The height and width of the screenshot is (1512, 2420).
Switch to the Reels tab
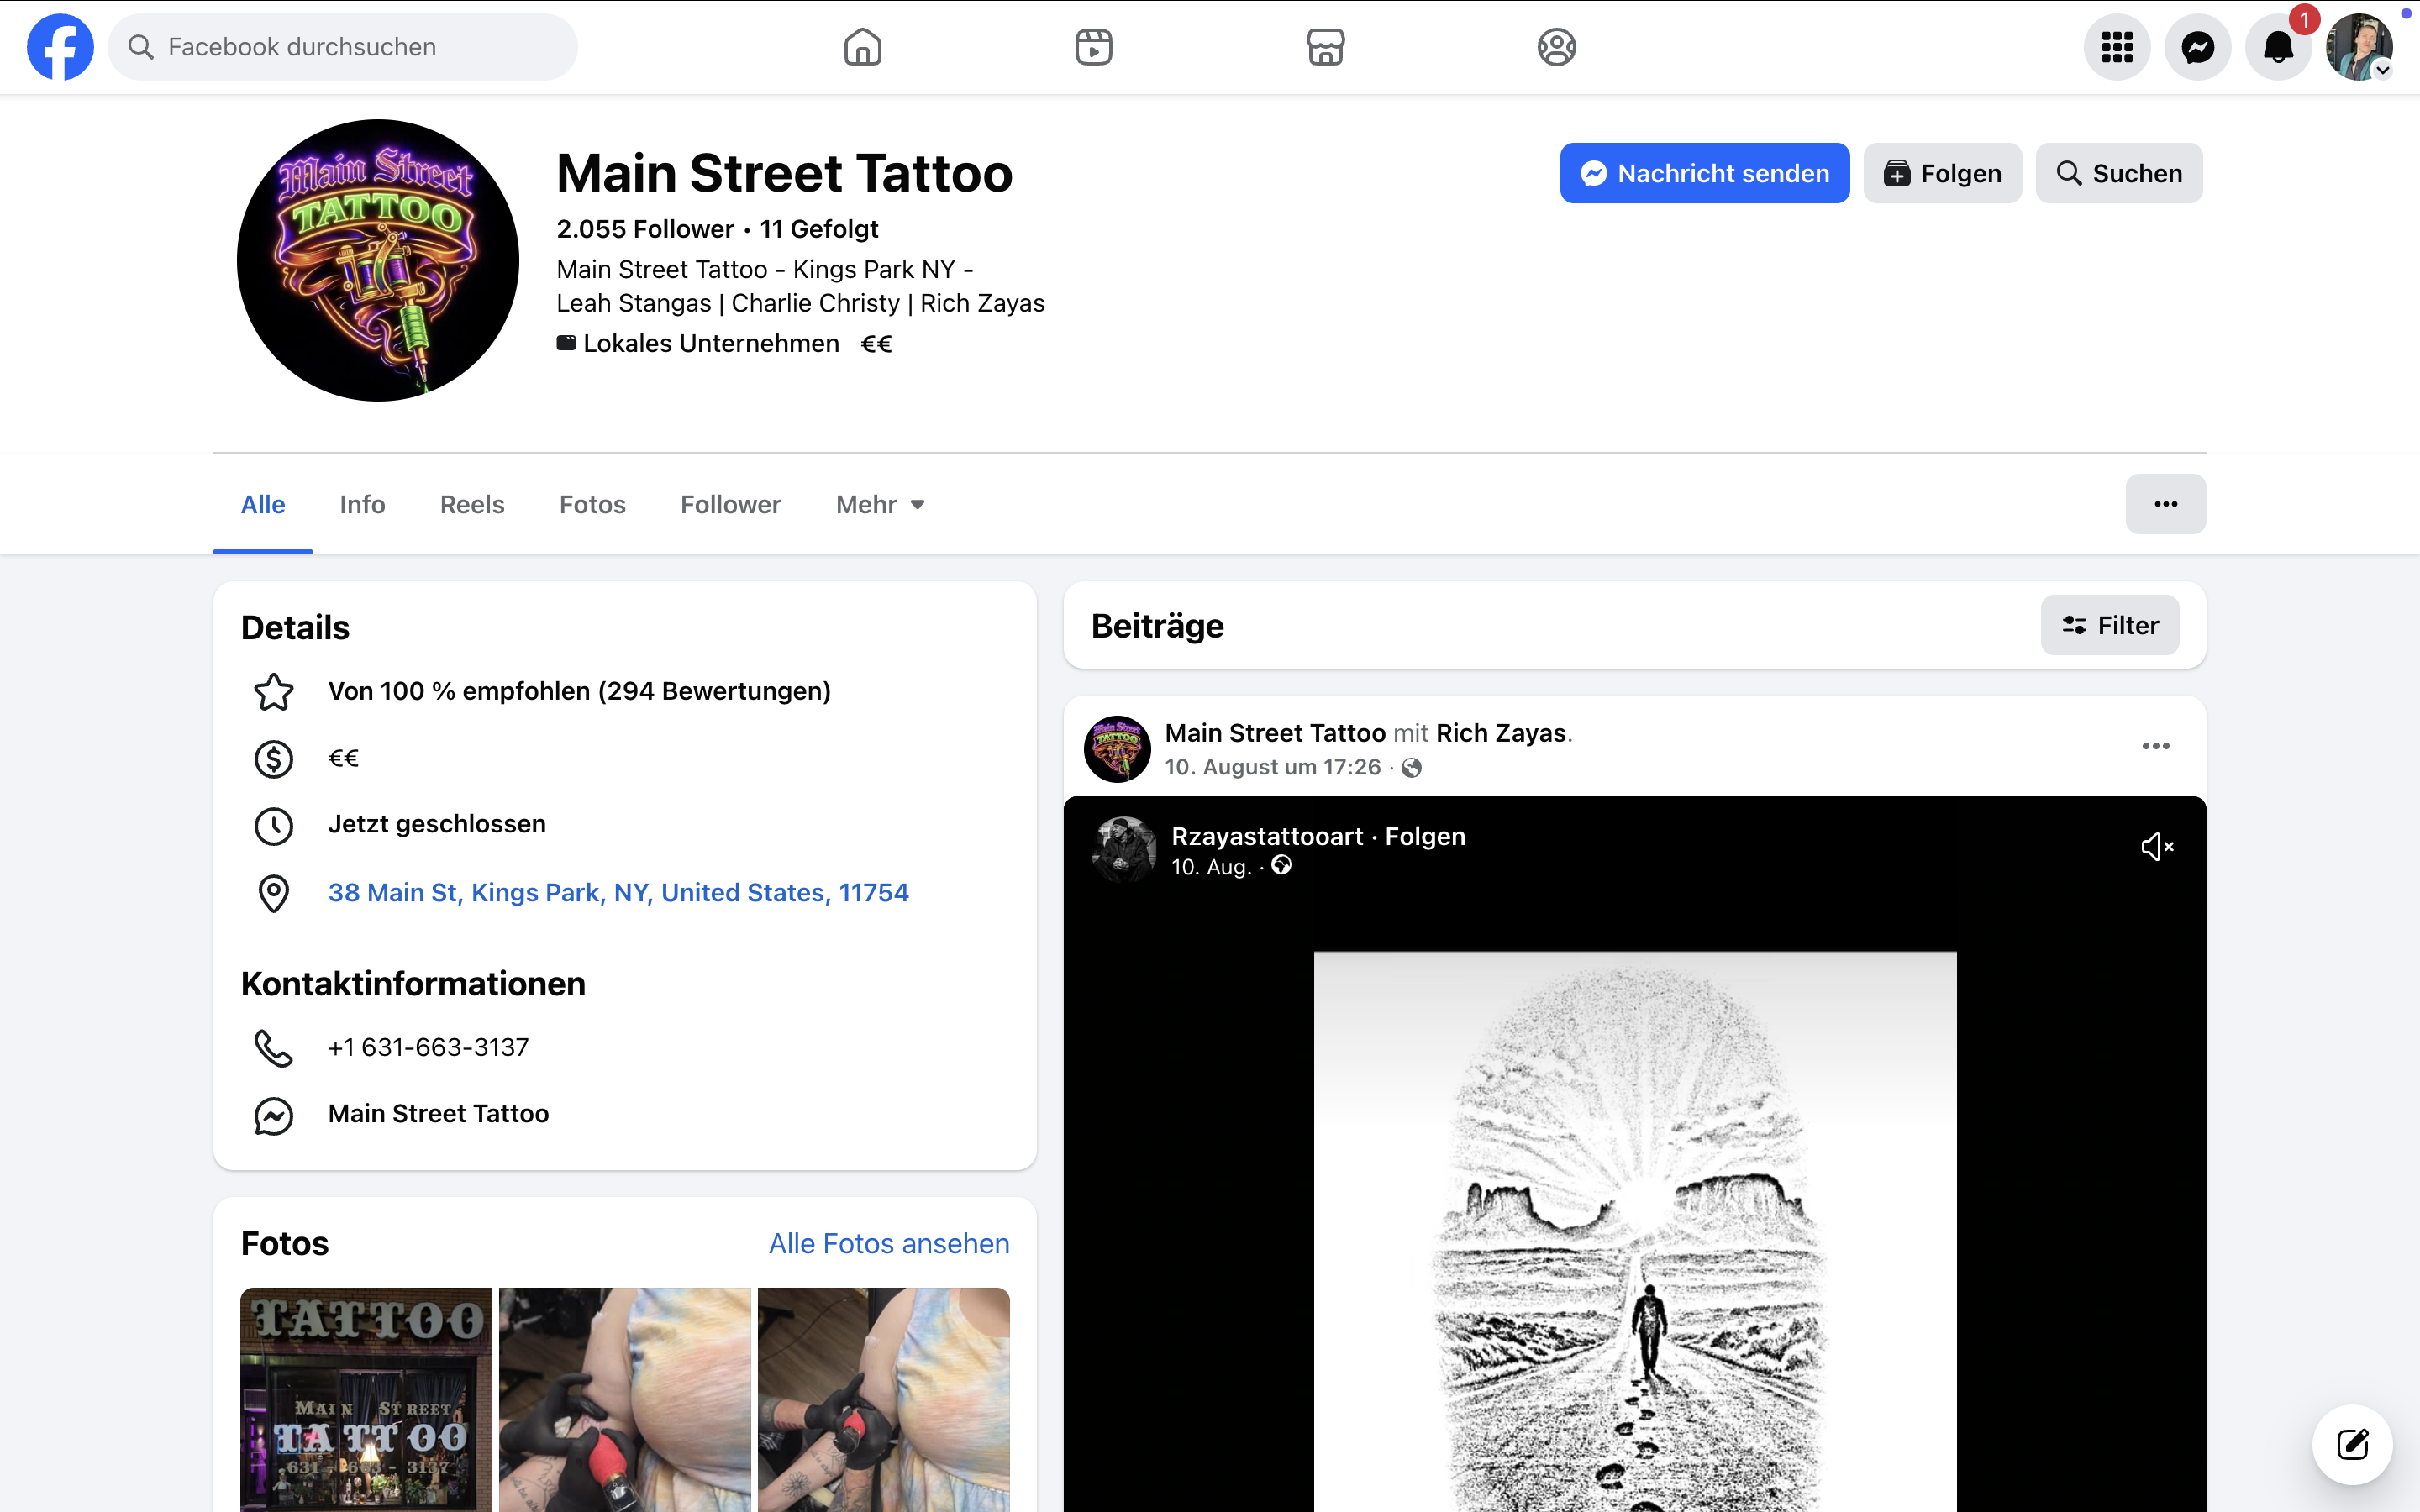coord(472,504)
